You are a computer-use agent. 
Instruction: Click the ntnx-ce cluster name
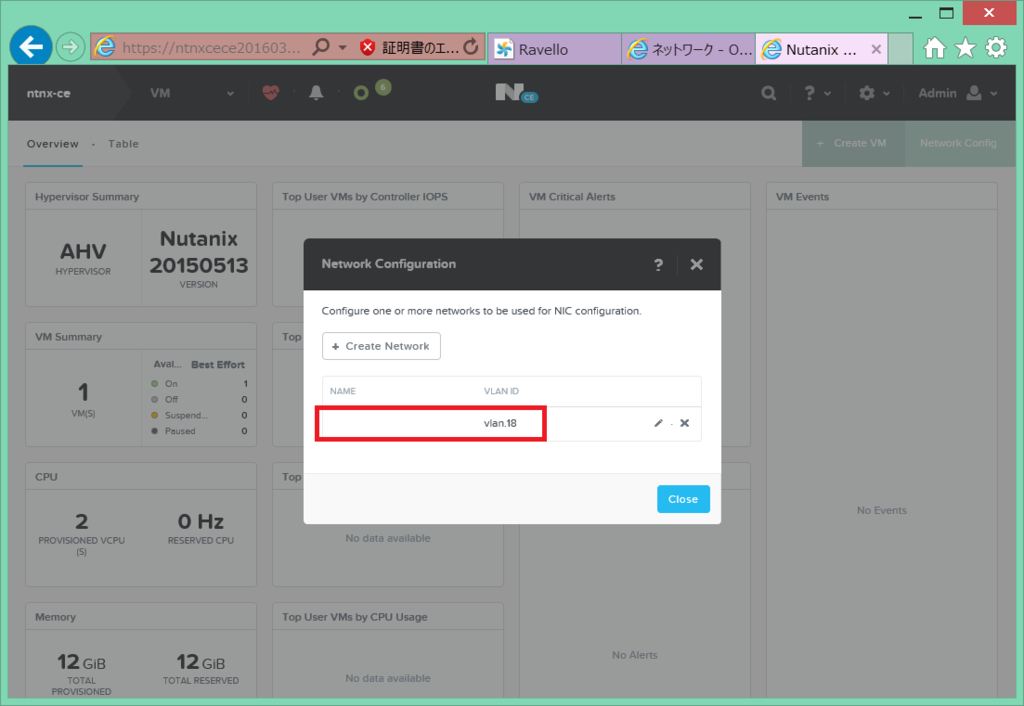coord(48,93)
